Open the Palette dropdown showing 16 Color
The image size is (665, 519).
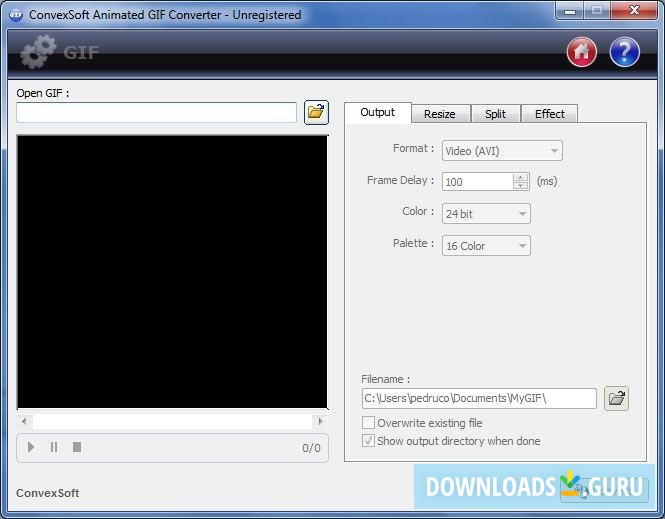coord(486,246)
